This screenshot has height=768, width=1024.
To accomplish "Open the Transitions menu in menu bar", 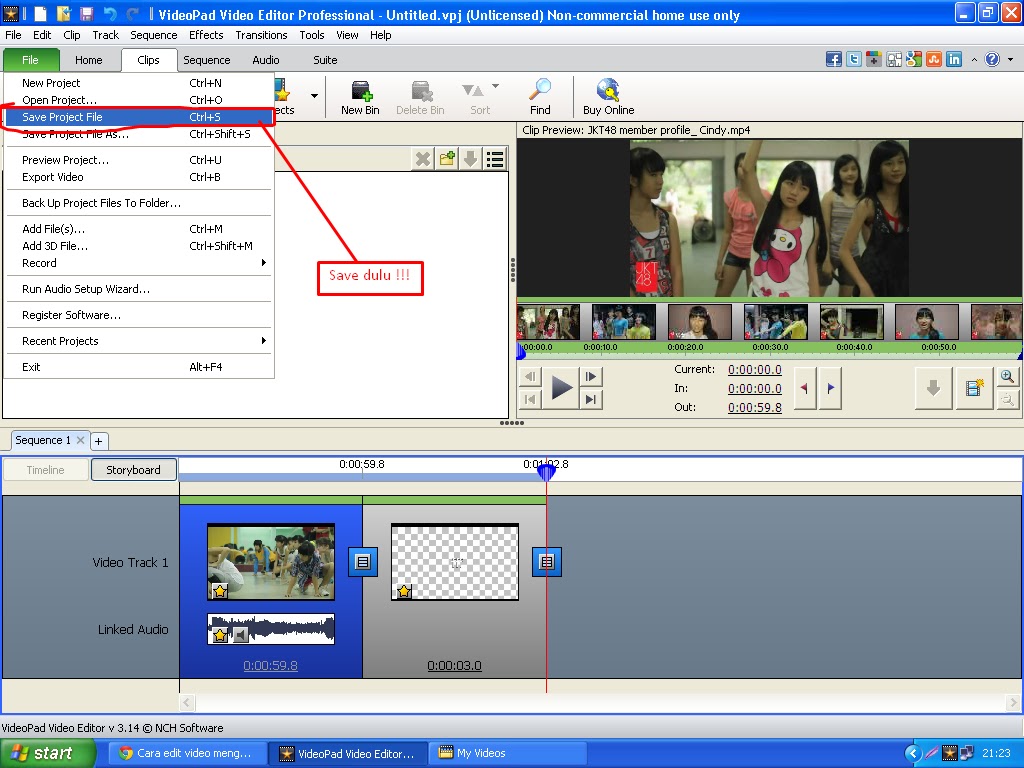I will (x=261, y=35).
